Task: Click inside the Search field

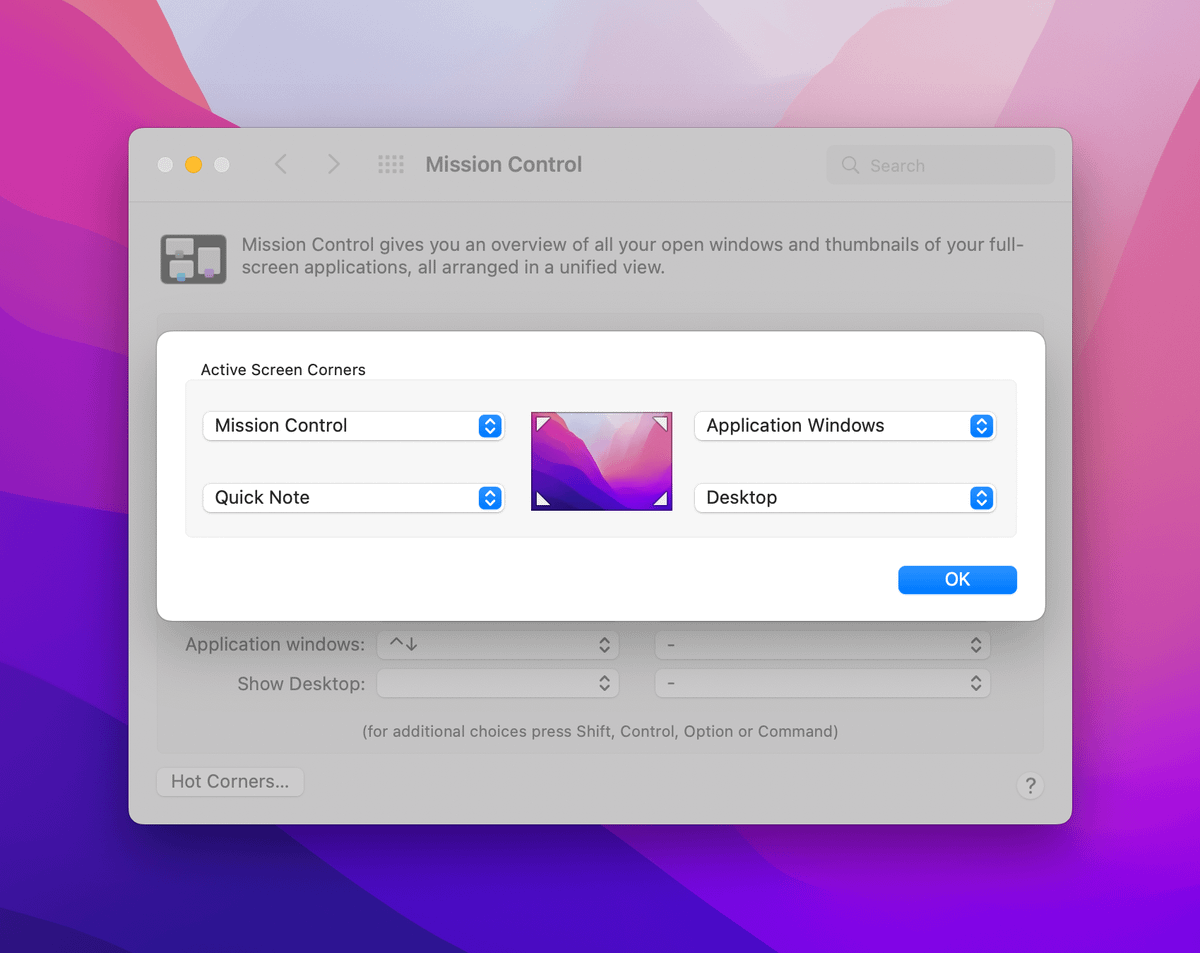Action: (950, 166)
